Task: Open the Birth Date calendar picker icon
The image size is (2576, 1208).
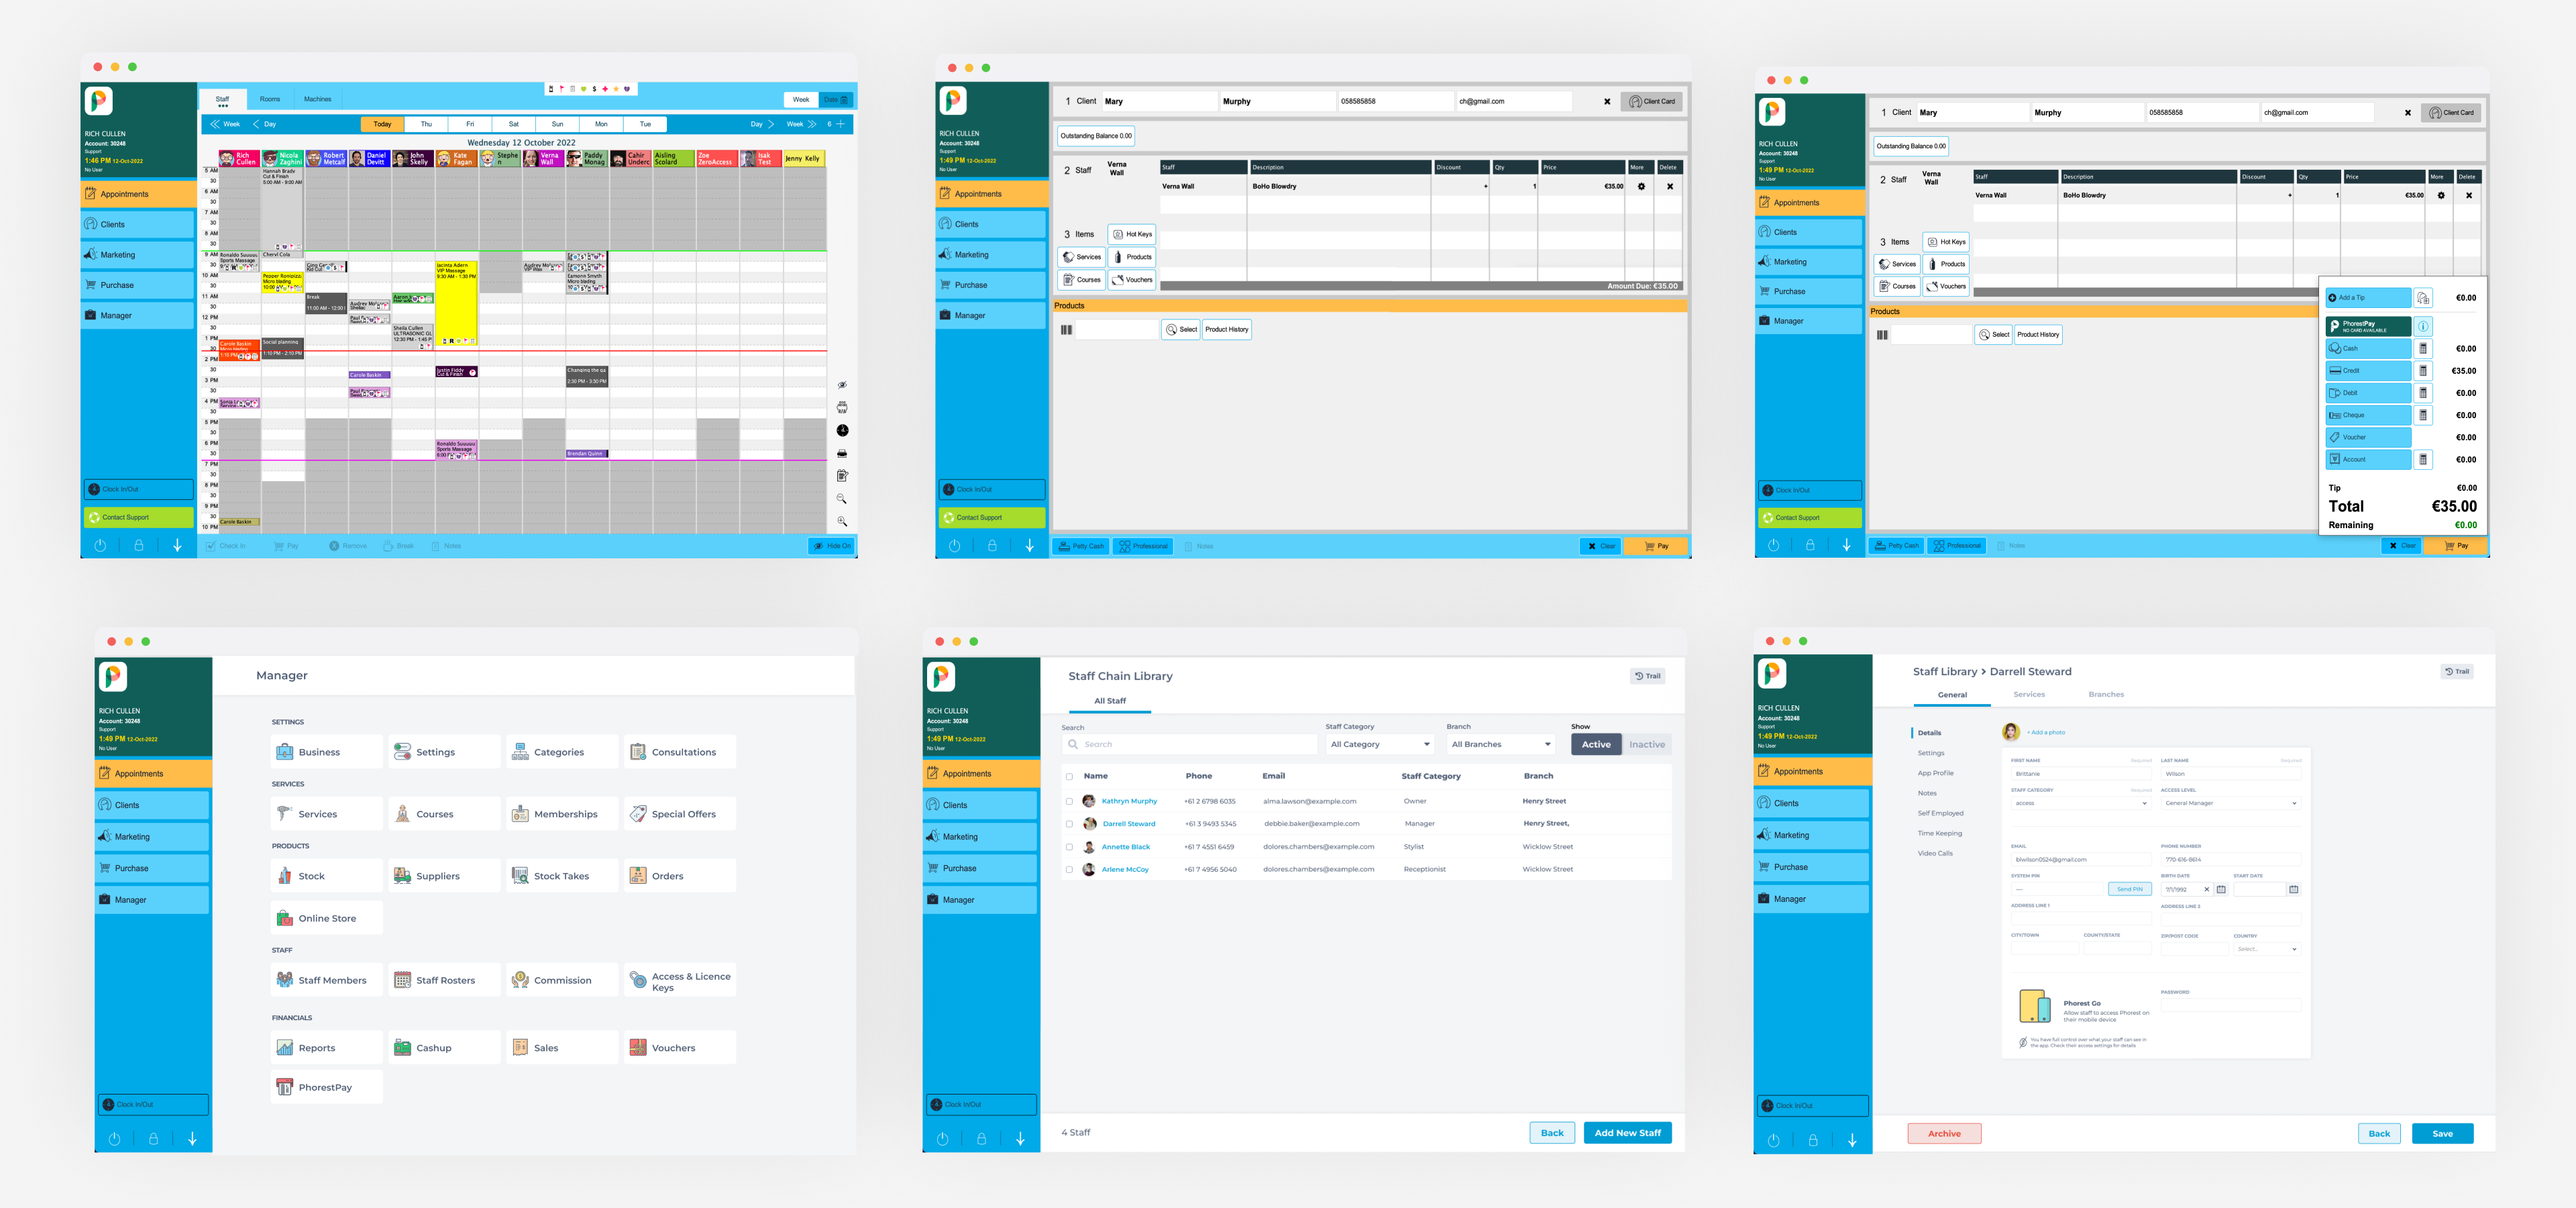Action: pos(2221,889)
